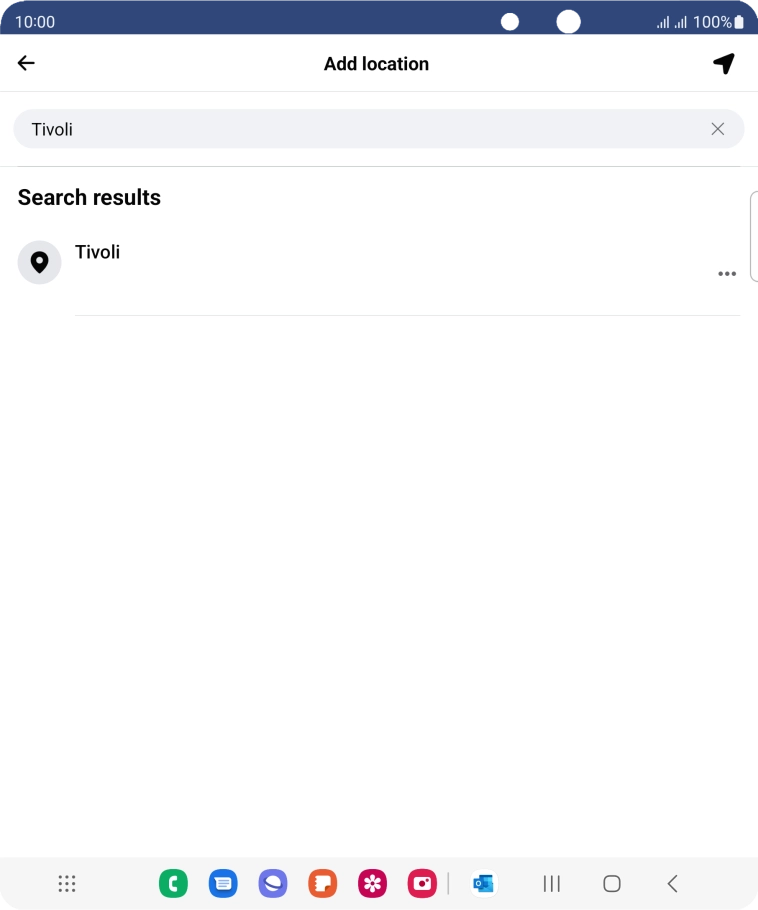Open more options for Tivoli result
Image resolution: width=758 pixels, height=910 pixels.
(x=727, y=274)
